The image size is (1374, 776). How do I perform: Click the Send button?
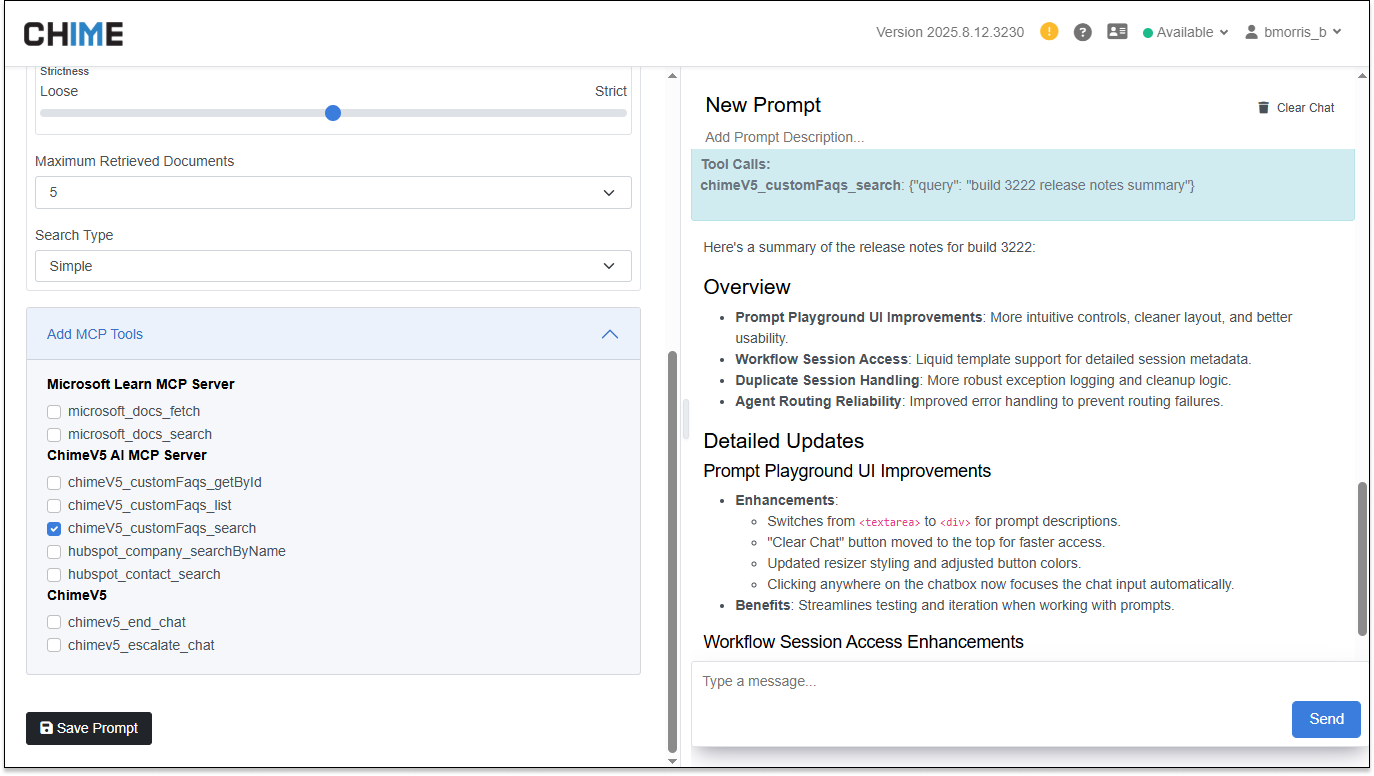[x=1326, y=719]
